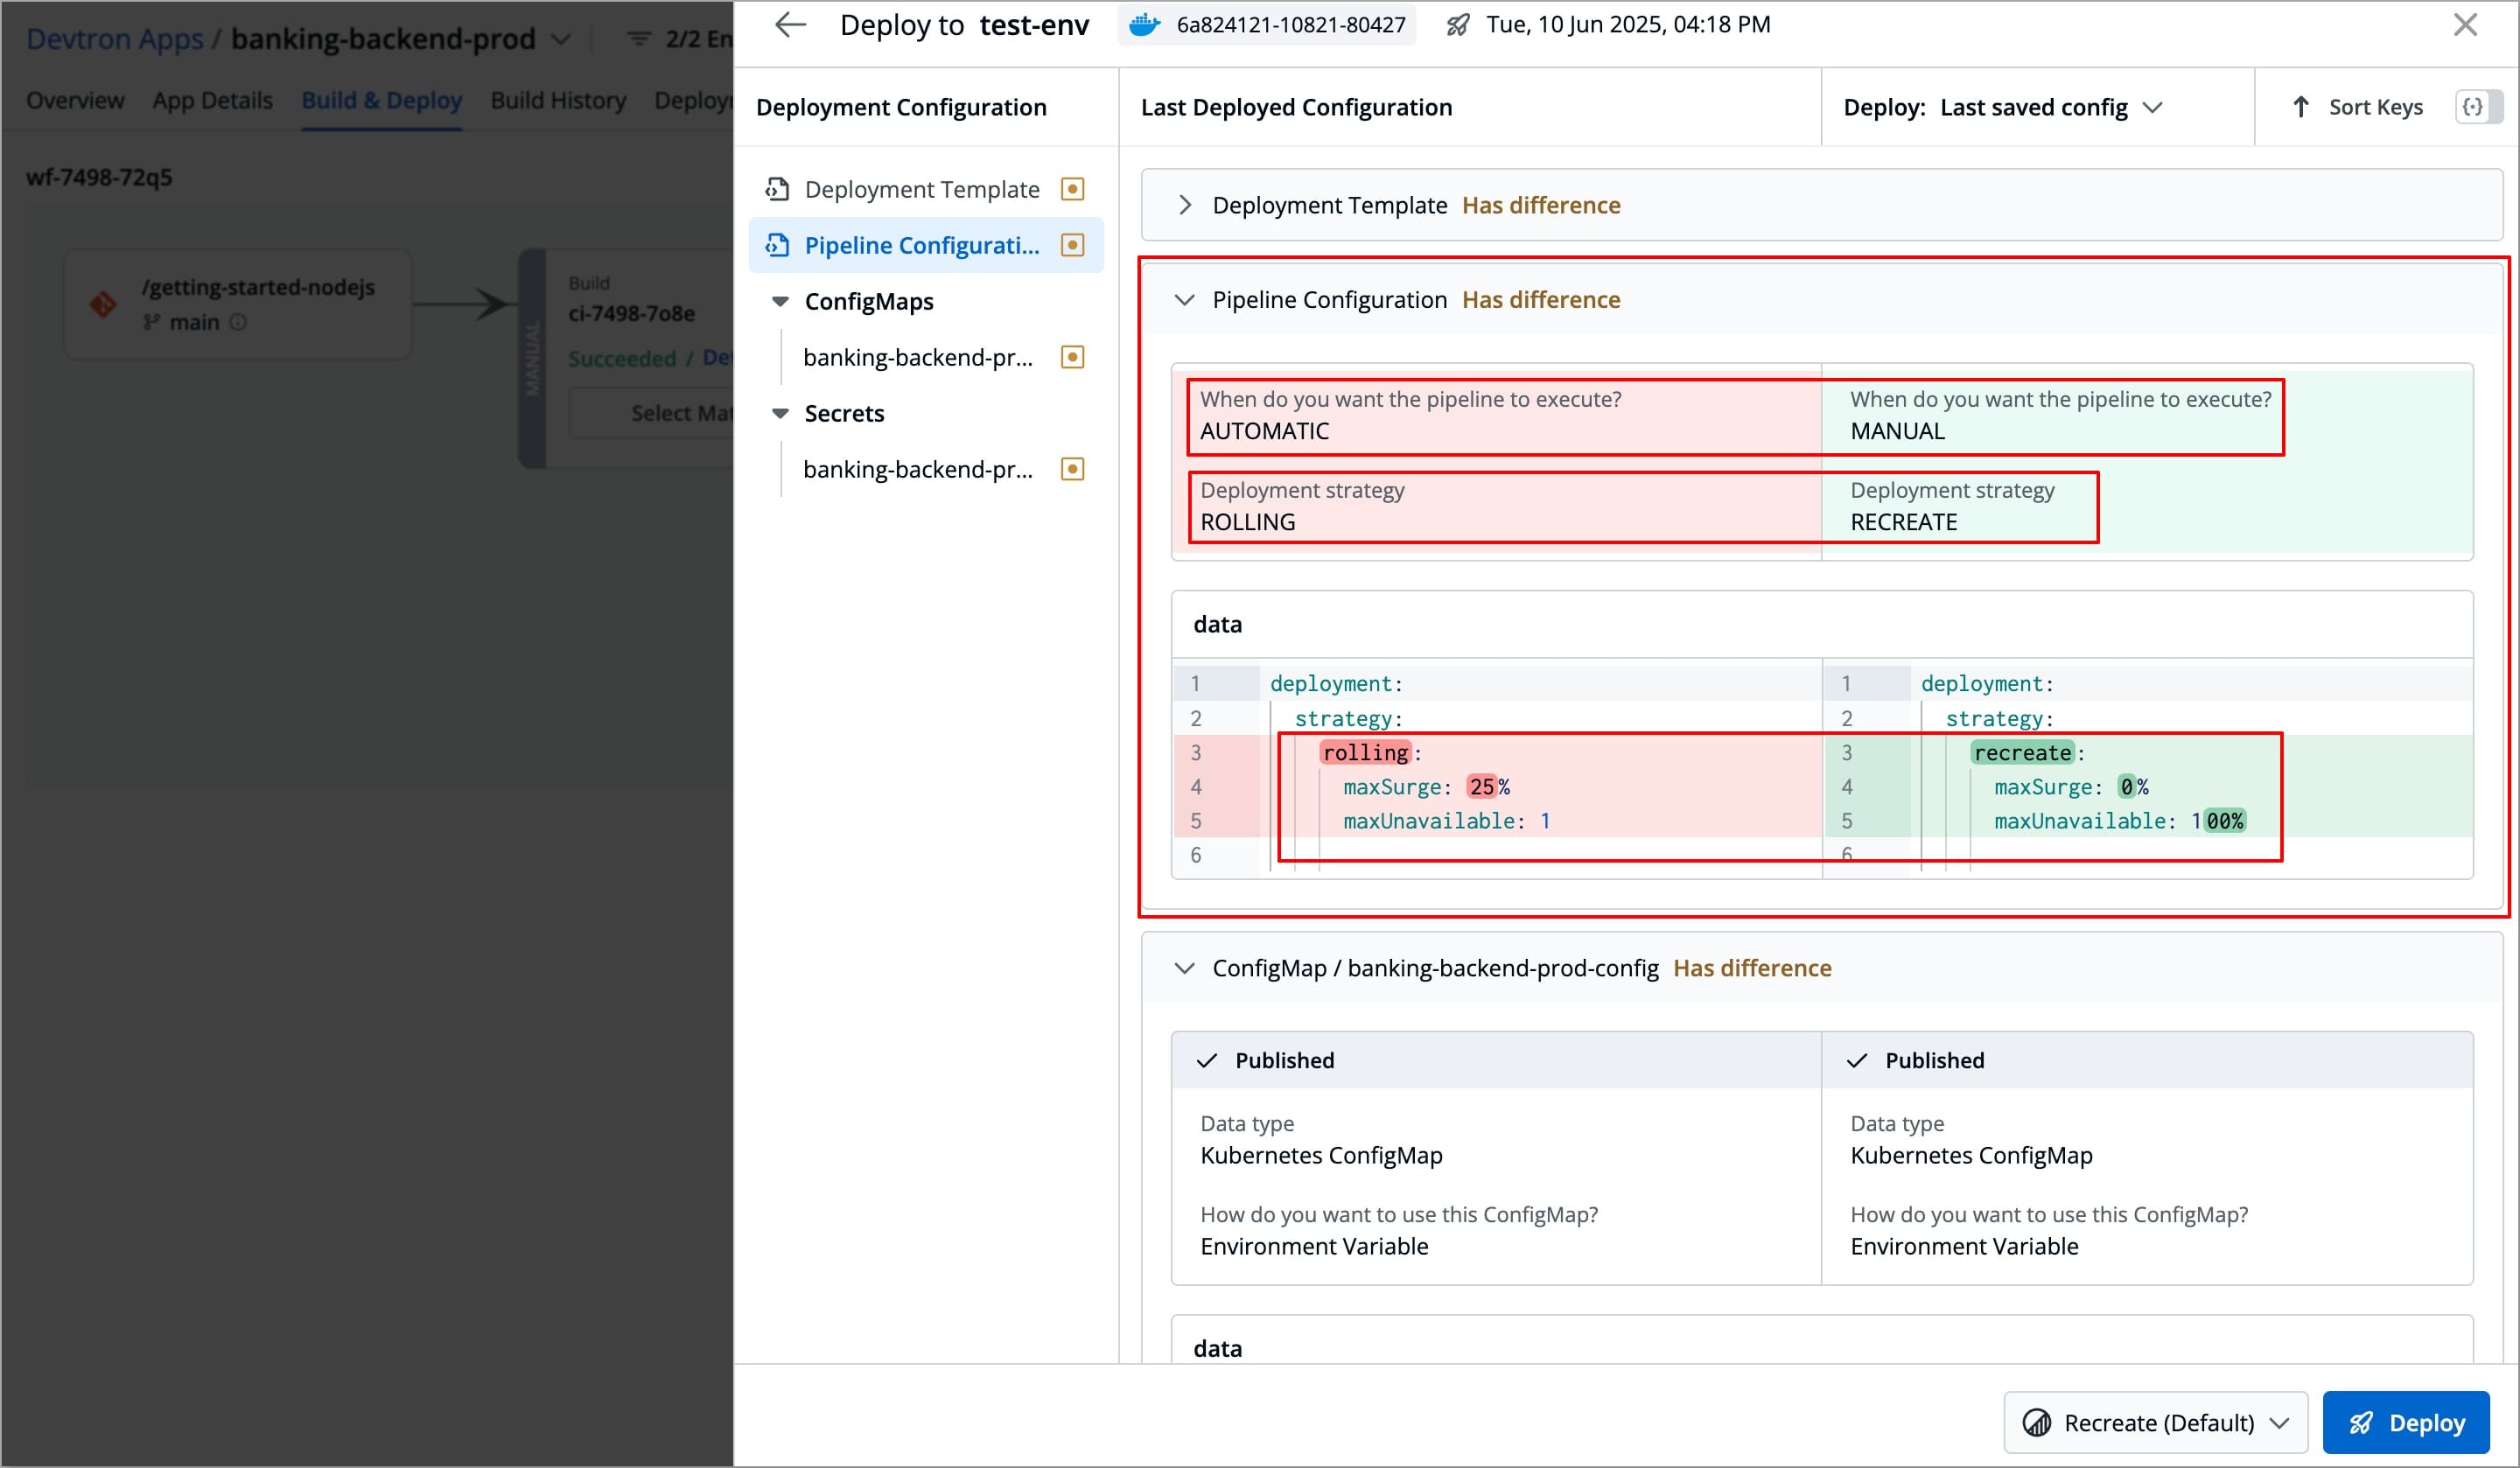The height and width of the screenshot is (1468, 2520).
Task: Click the rocket icon beside the deploy timestamp
Action: point(1459,24)
